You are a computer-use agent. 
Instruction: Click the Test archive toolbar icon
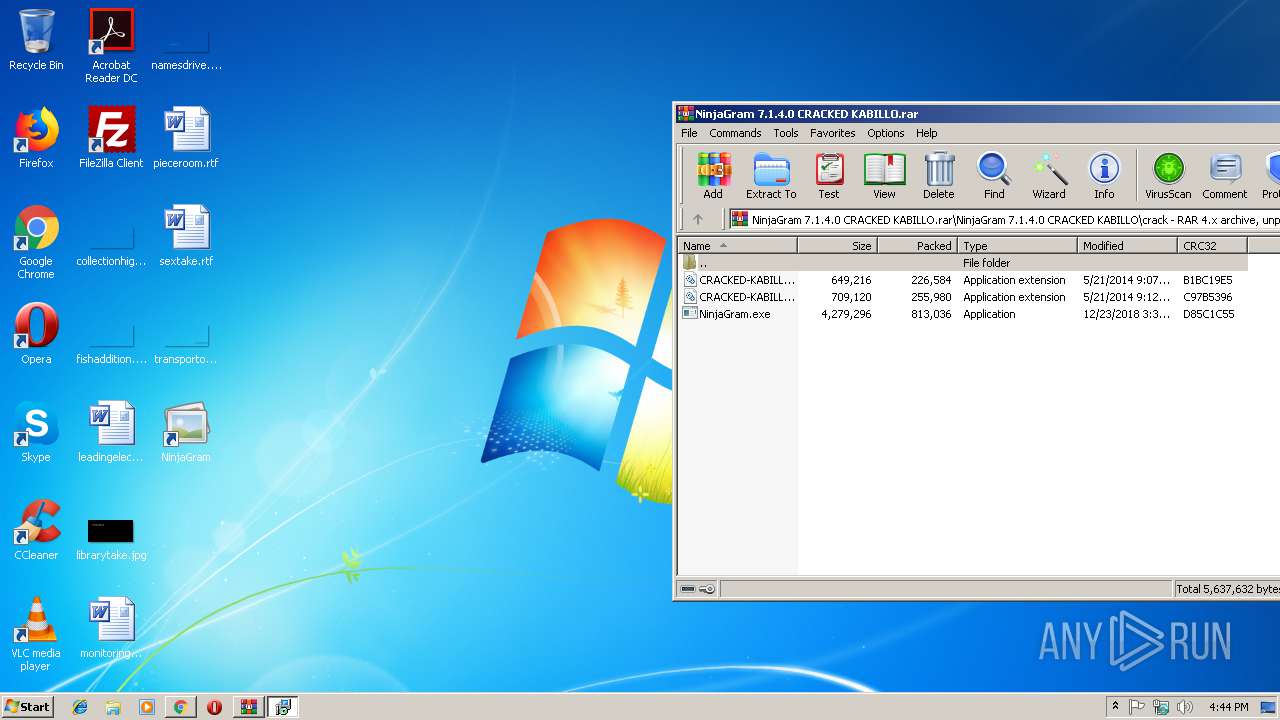tap(829, 176)
